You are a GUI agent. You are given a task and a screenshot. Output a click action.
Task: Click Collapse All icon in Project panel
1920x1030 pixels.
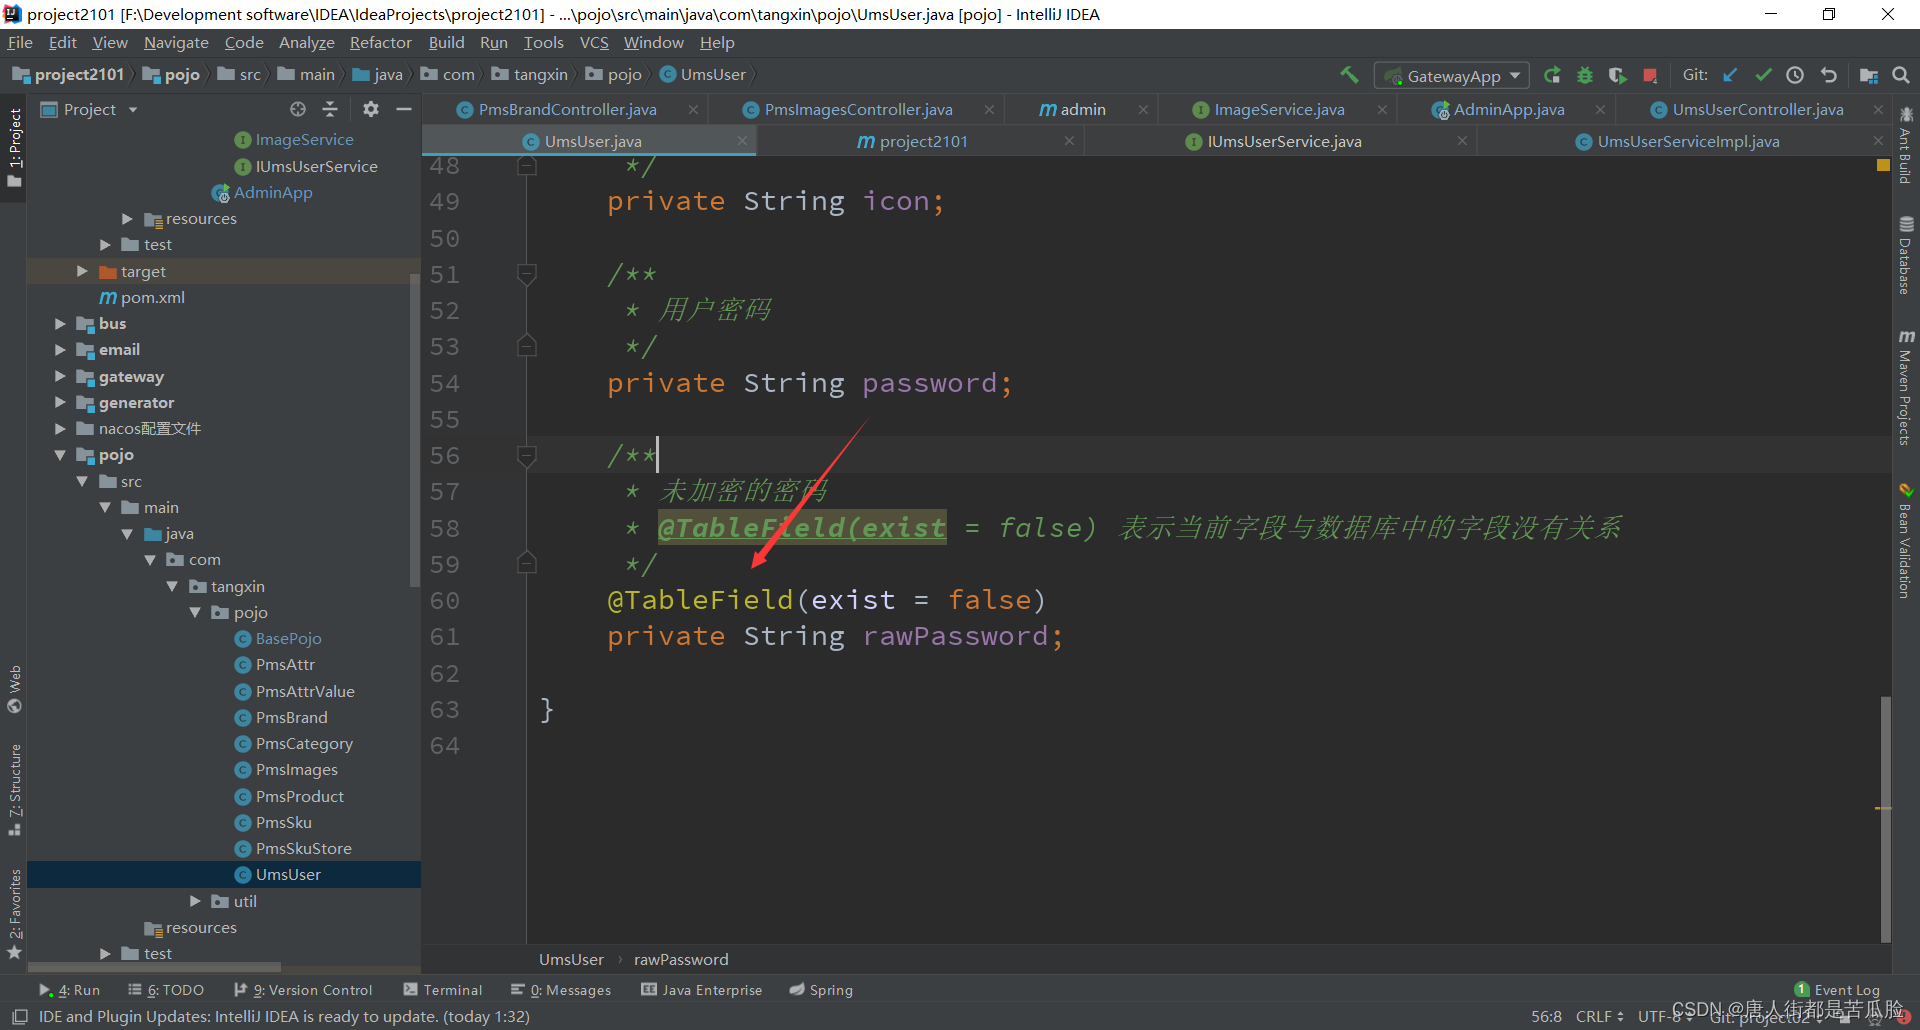coord(330,109)
